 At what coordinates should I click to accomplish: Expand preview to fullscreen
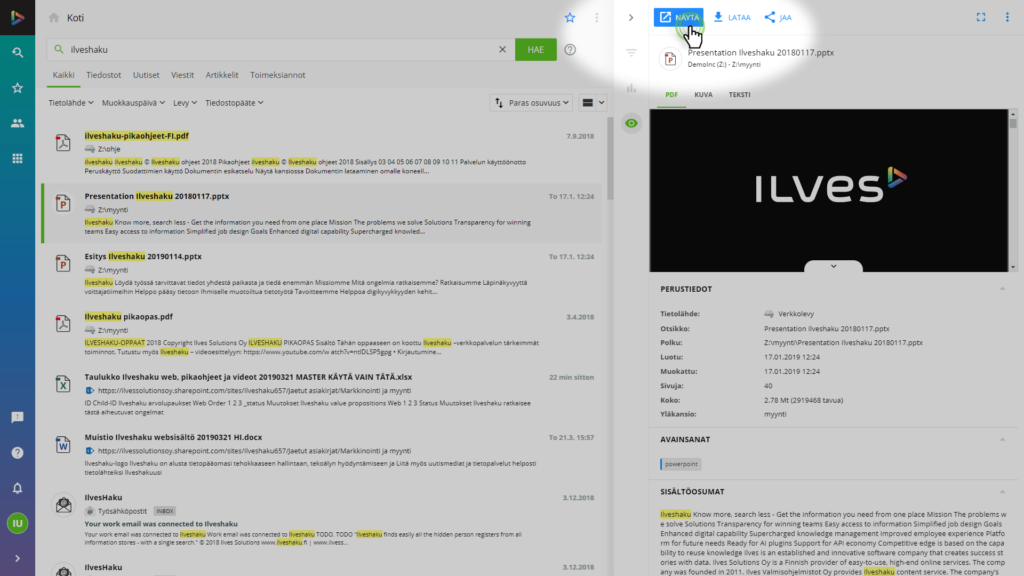click(x=981, y=18)
